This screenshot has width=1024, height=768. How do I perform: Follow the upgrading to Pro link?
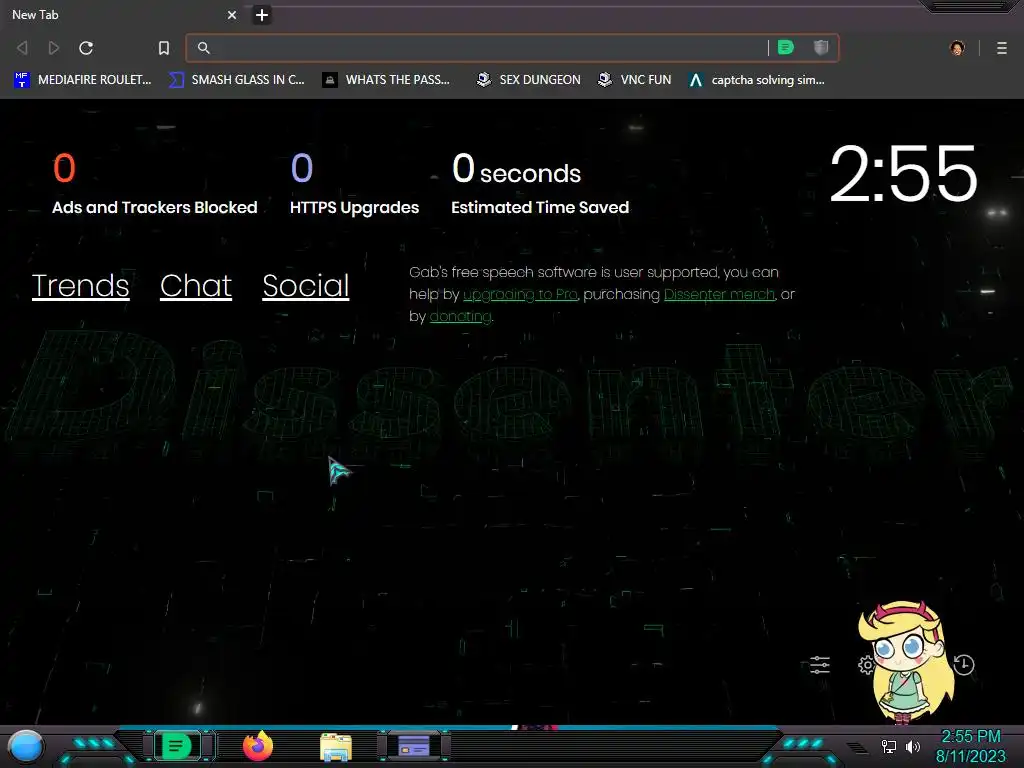click(x=520, y=295)
